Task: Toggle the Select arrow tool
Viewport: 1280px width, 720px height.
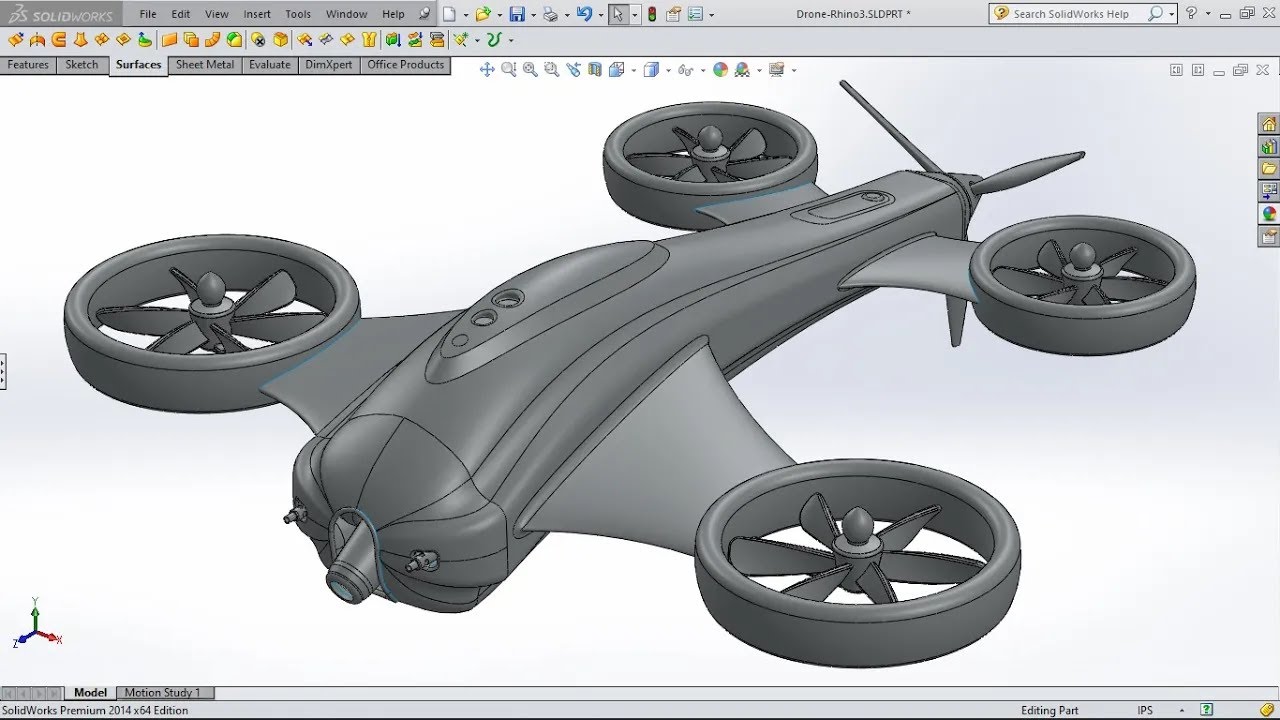Action: [618, 14]
